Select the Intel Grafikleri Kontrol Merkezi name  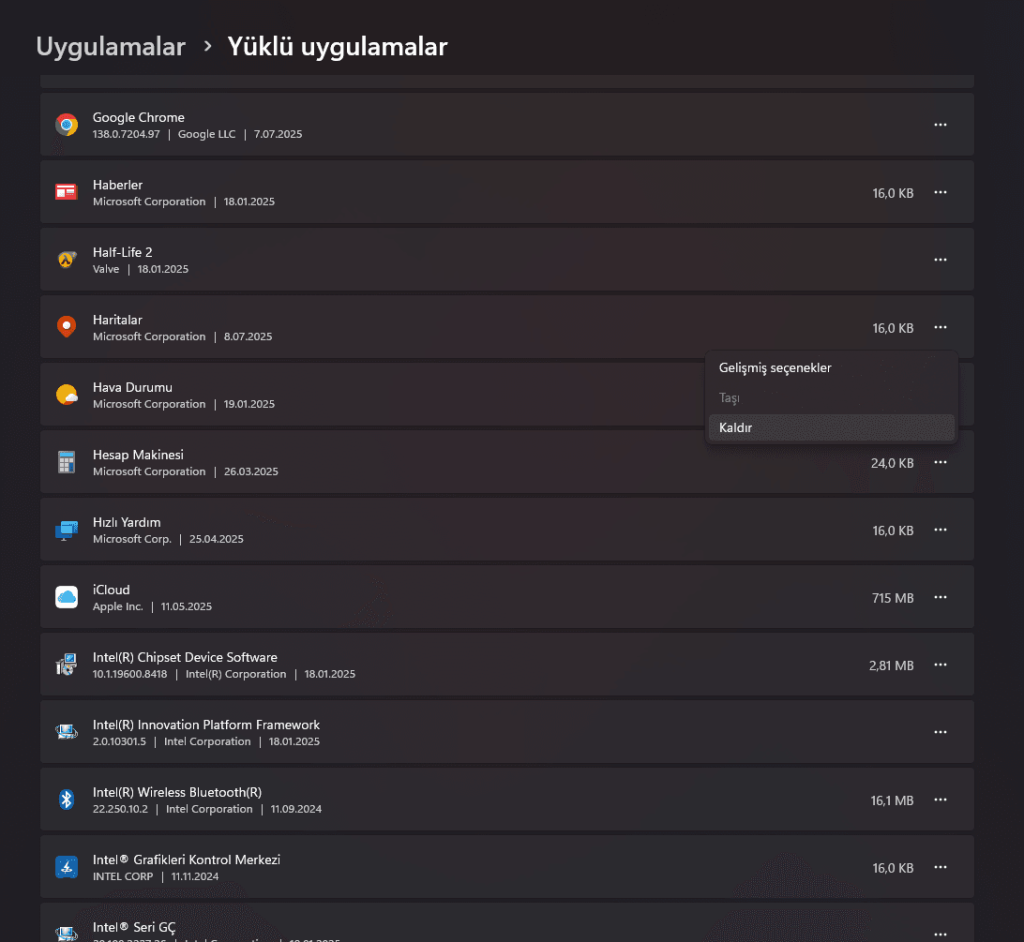point(186,860)
